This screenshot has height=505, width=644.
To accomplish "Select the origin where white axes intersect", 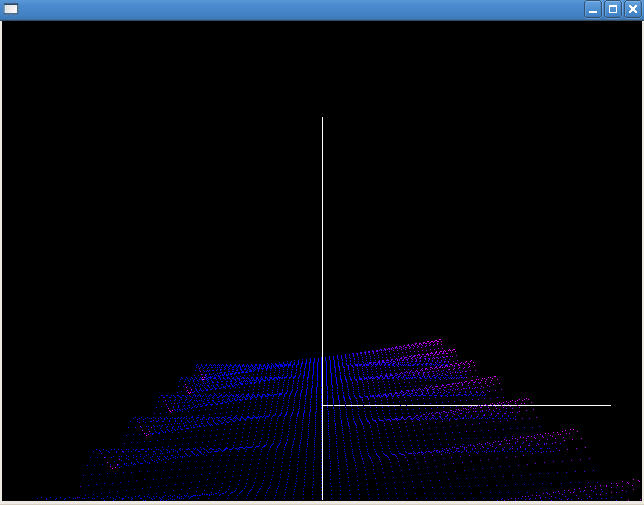I will tap(322, 405).
